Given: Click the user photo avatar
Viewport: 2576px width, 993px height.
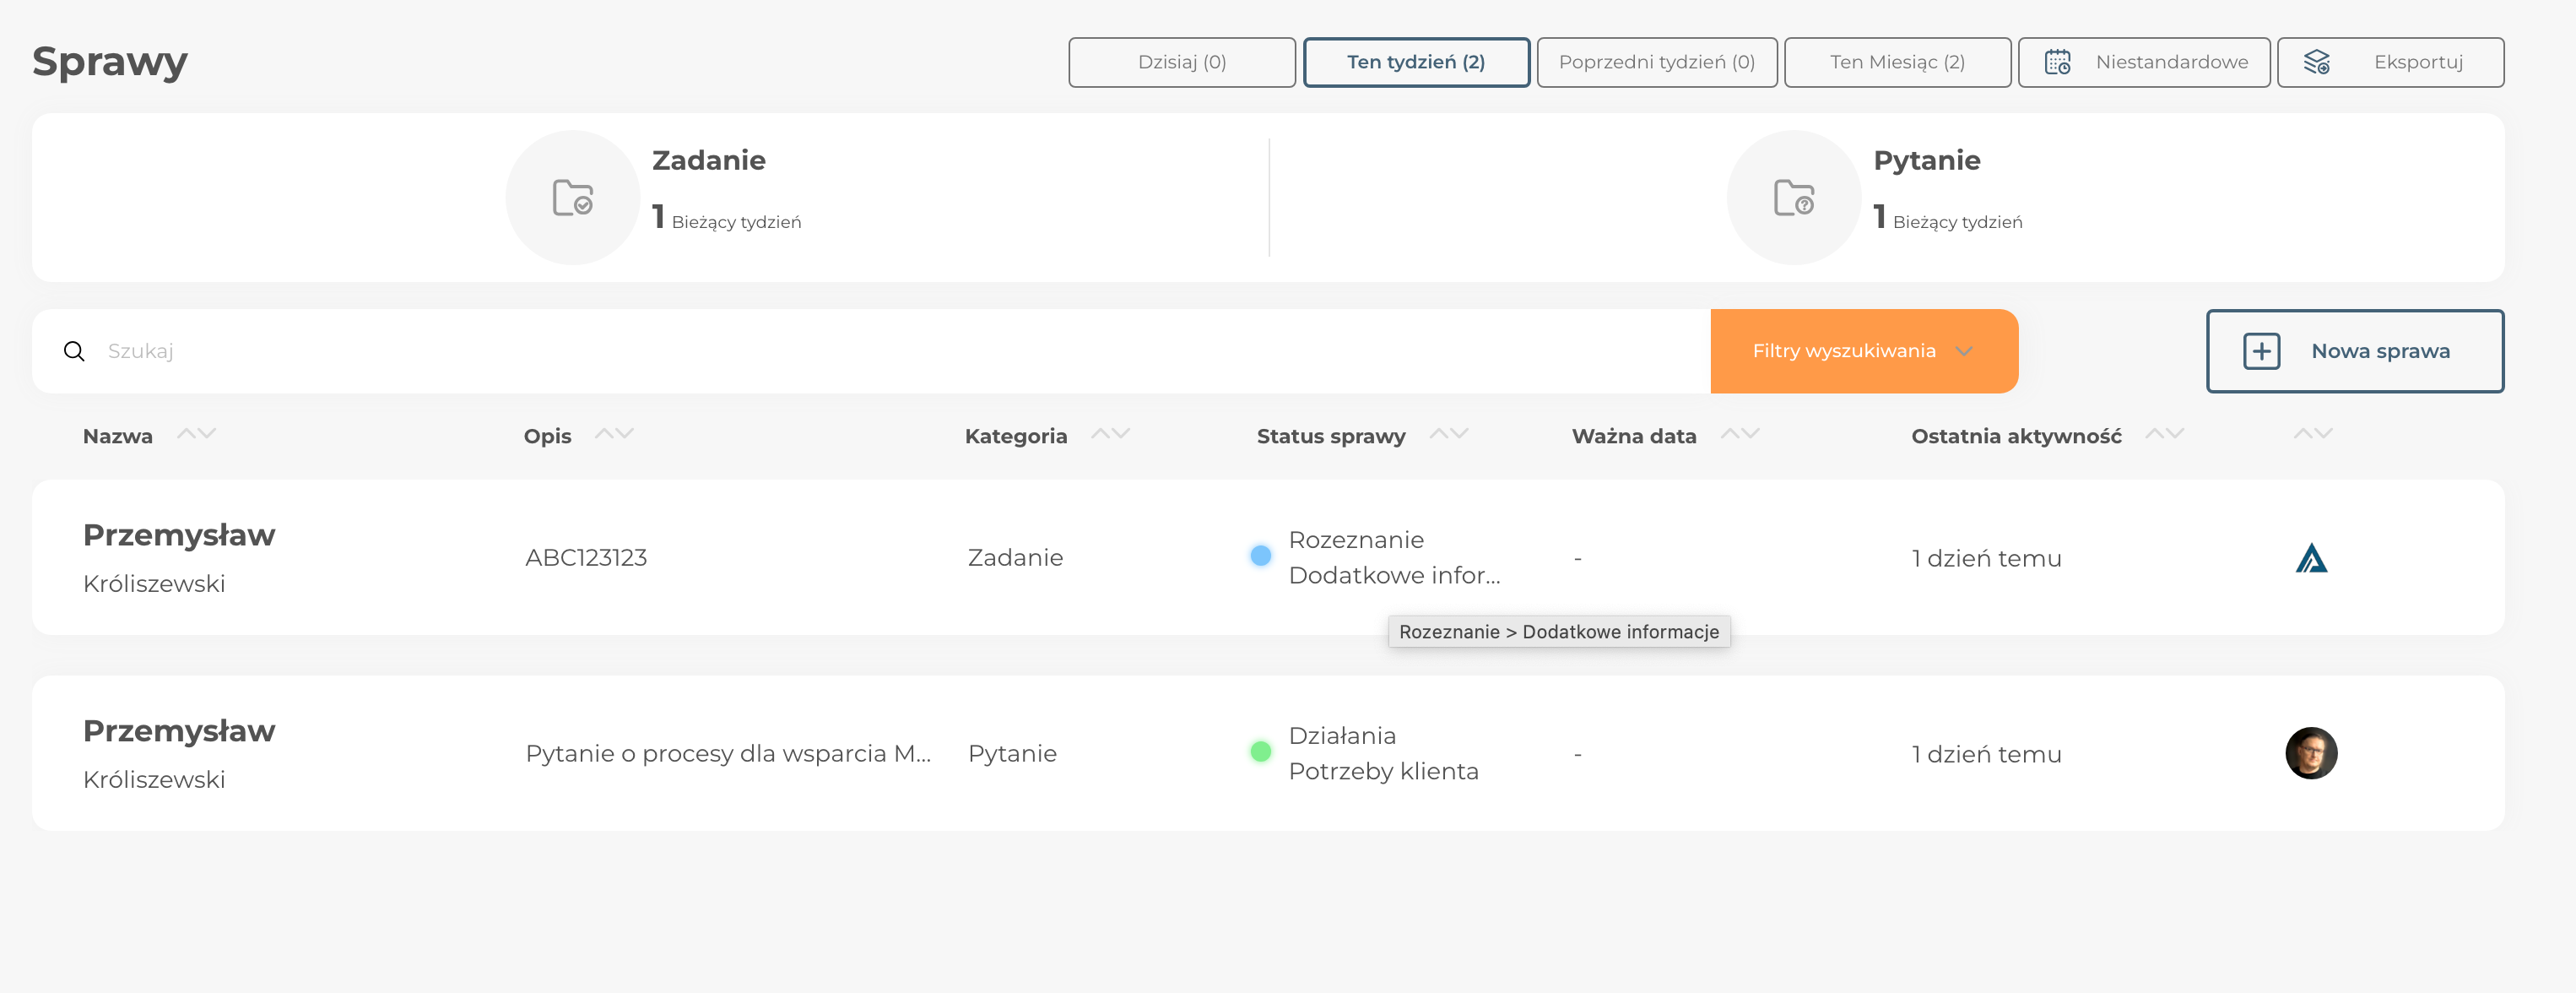Looking at the screenshot, I should [2311, 753].
